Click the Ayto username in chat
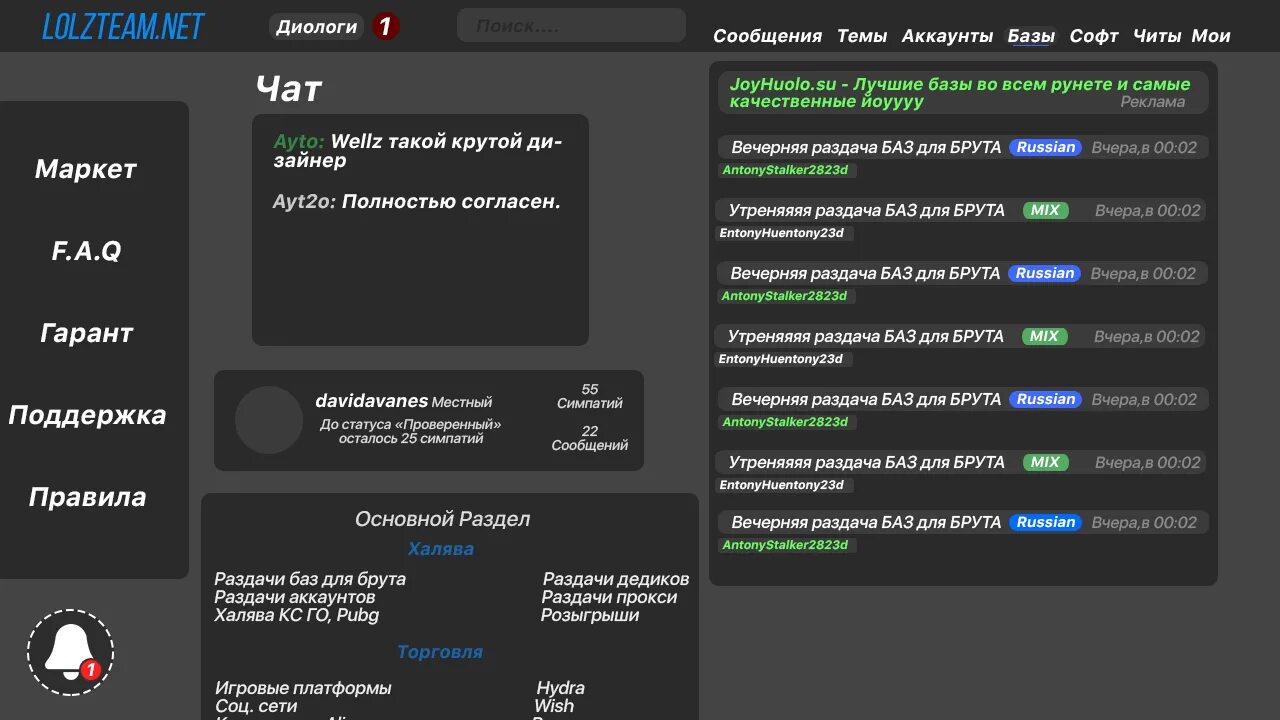 [x=299, y=142]
